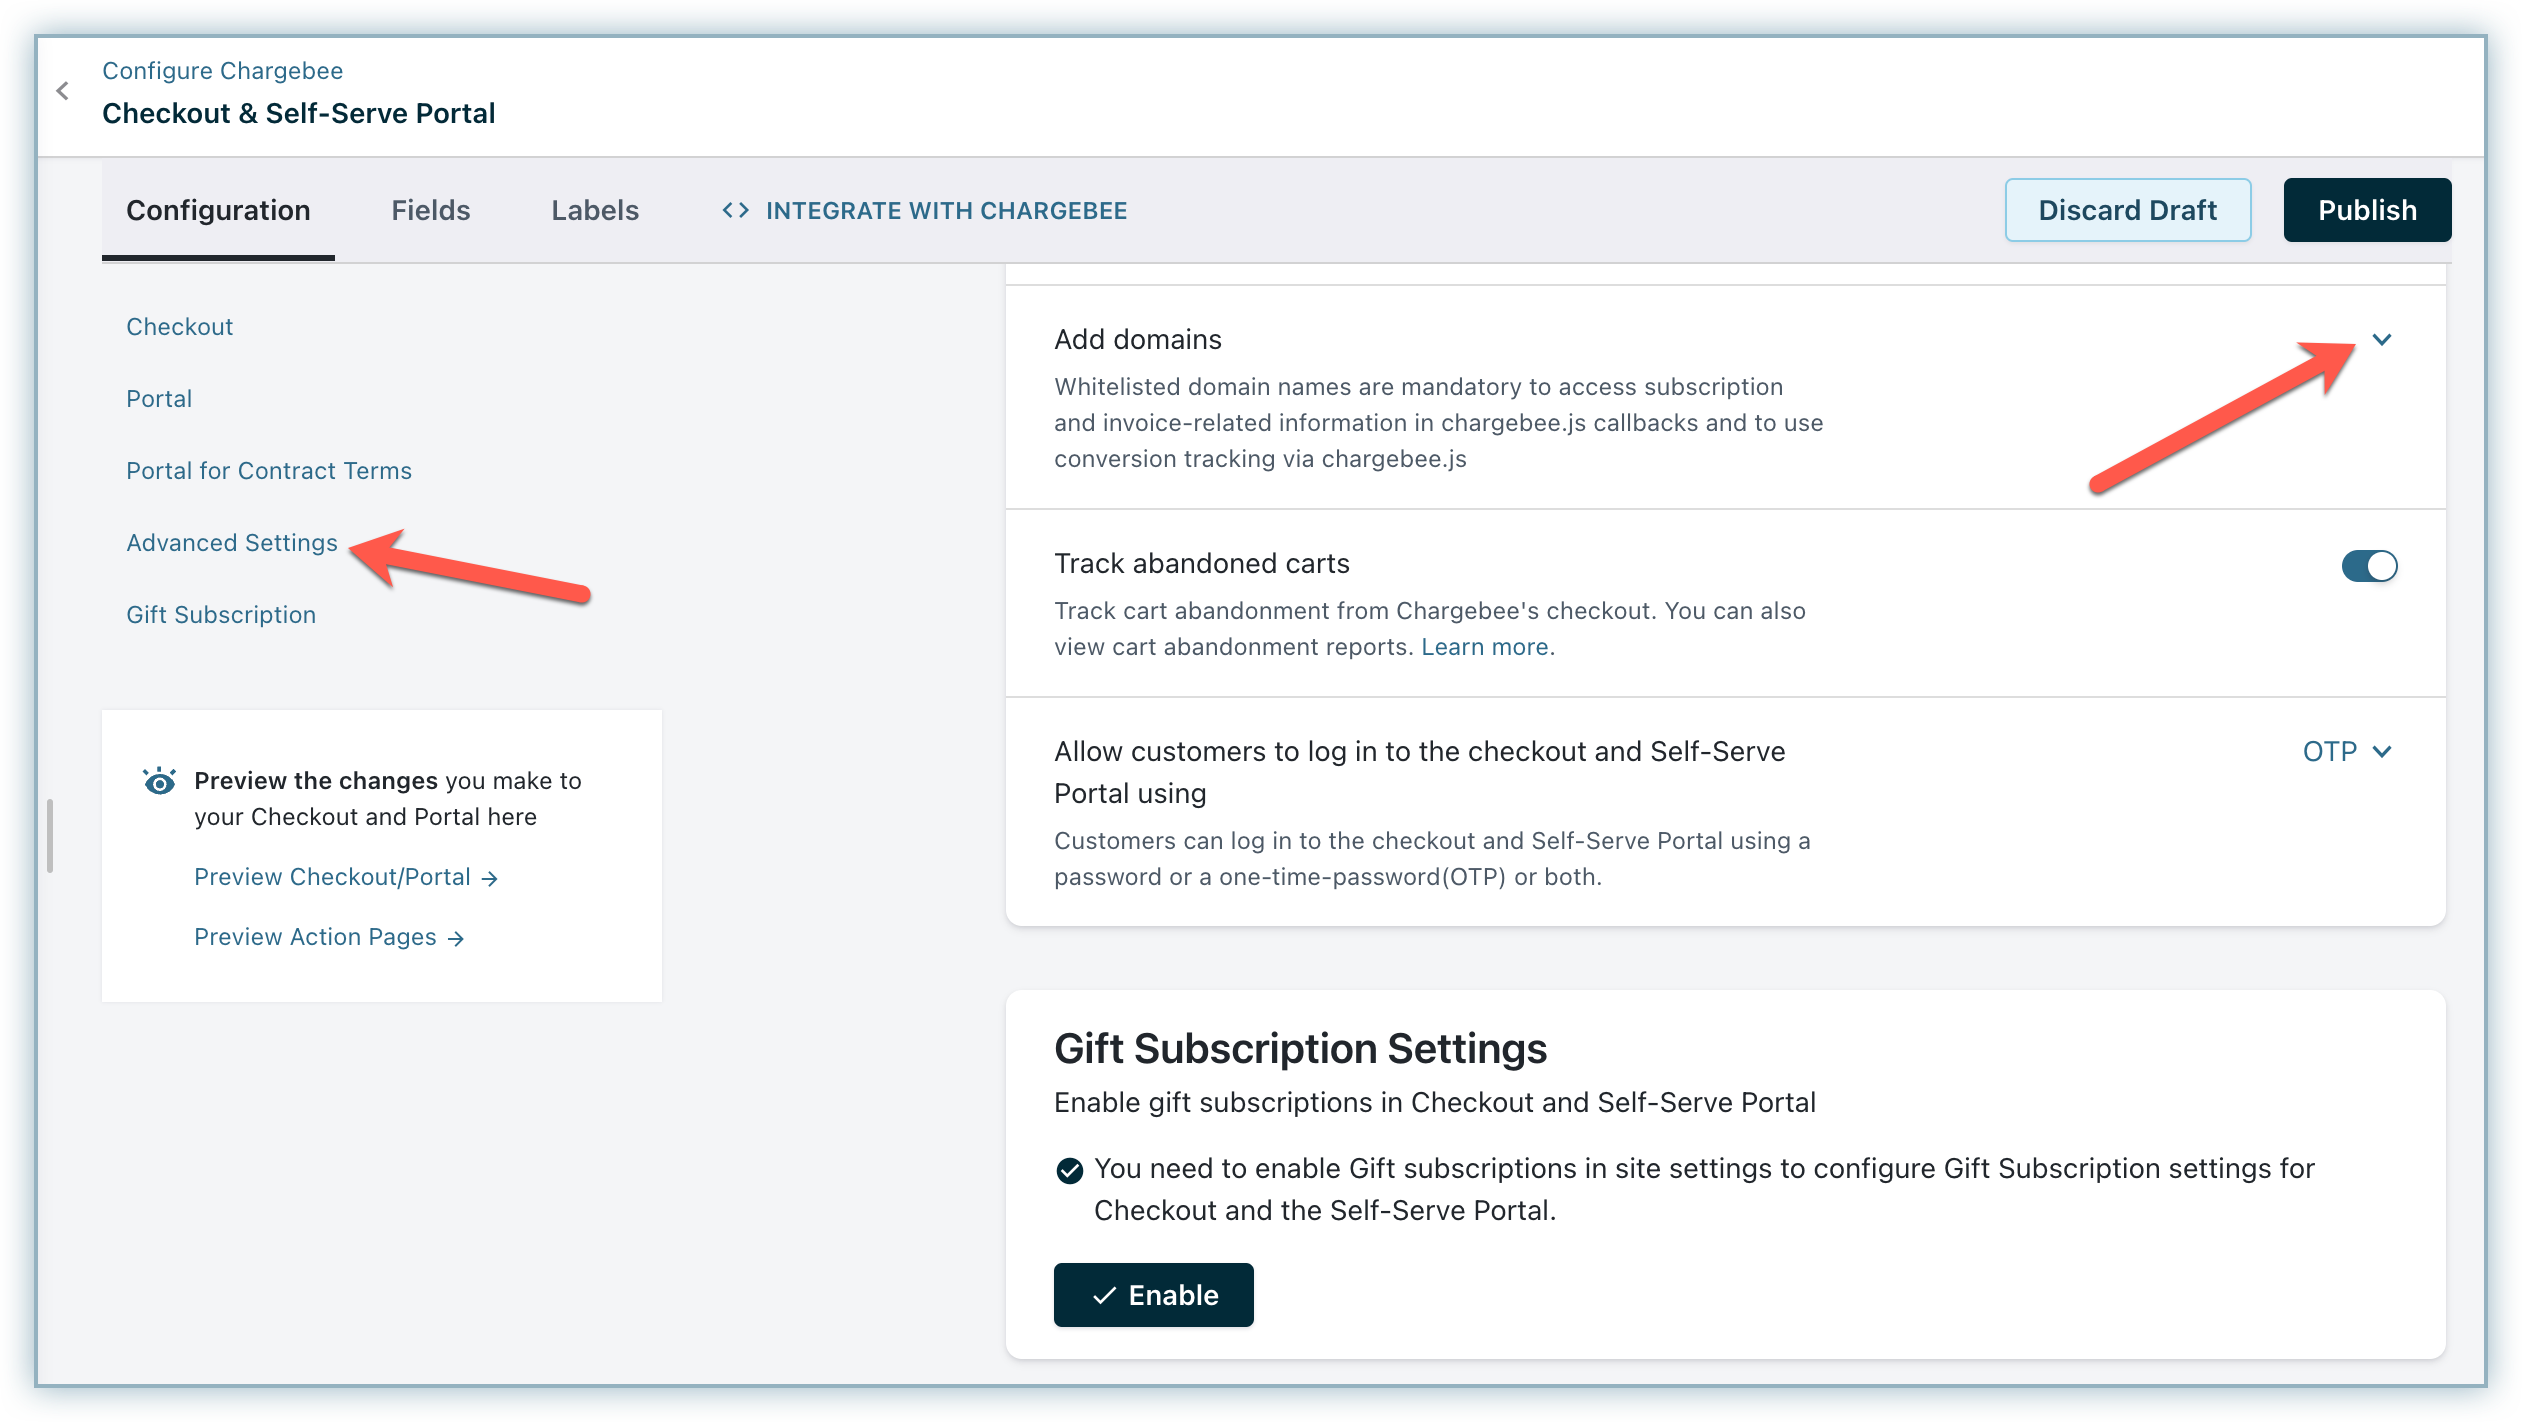
Task: Select the Configuration tab
Action: (x=218, y=210)
